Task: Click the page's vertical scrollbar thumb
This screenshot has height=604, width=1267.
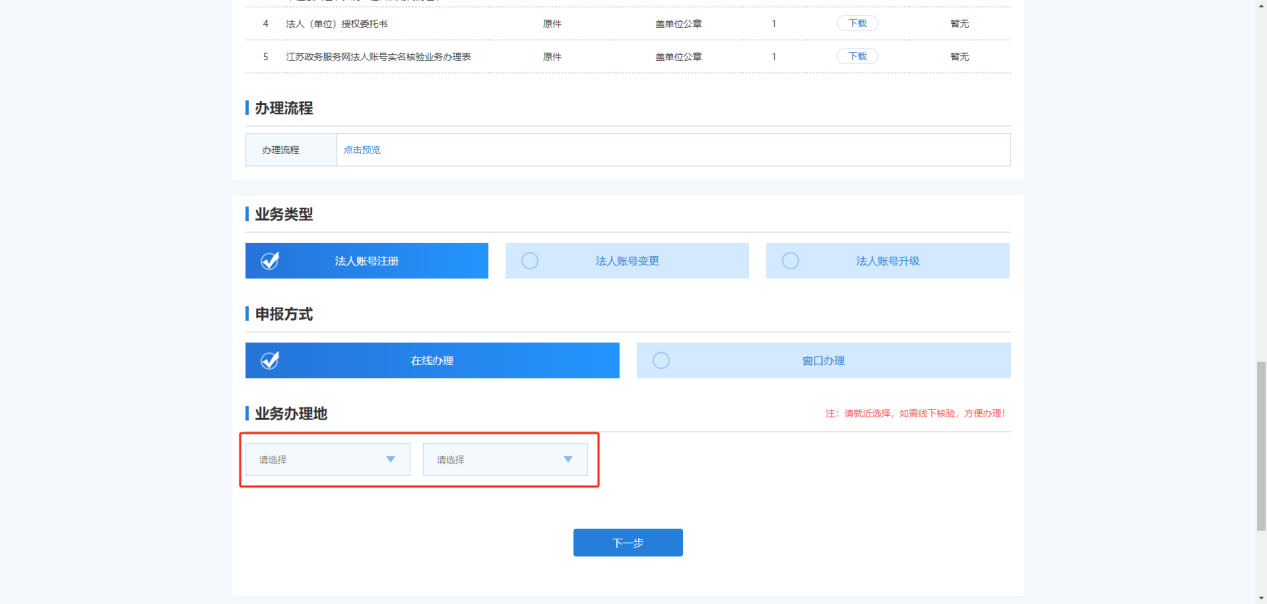Action: point(1260,445)
